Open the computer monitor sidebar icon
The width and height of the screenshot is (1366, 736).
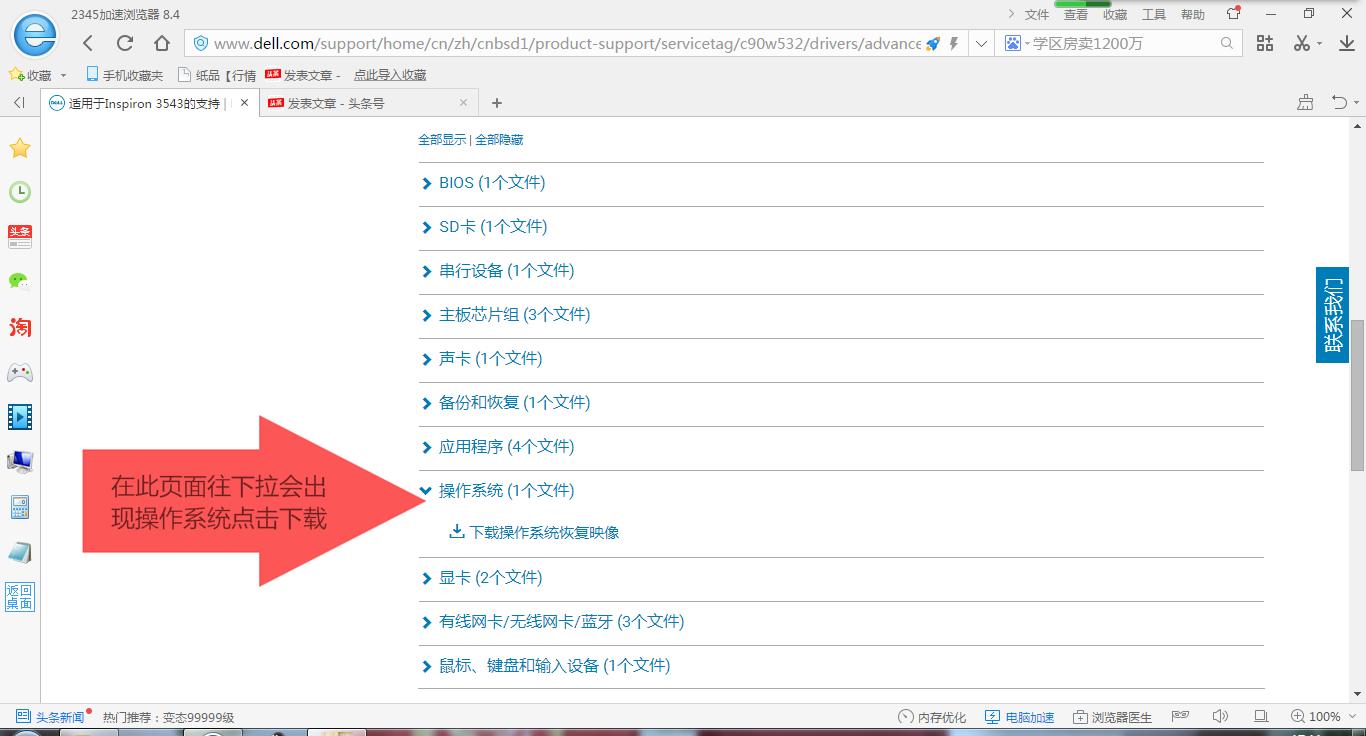coord(20,461)
